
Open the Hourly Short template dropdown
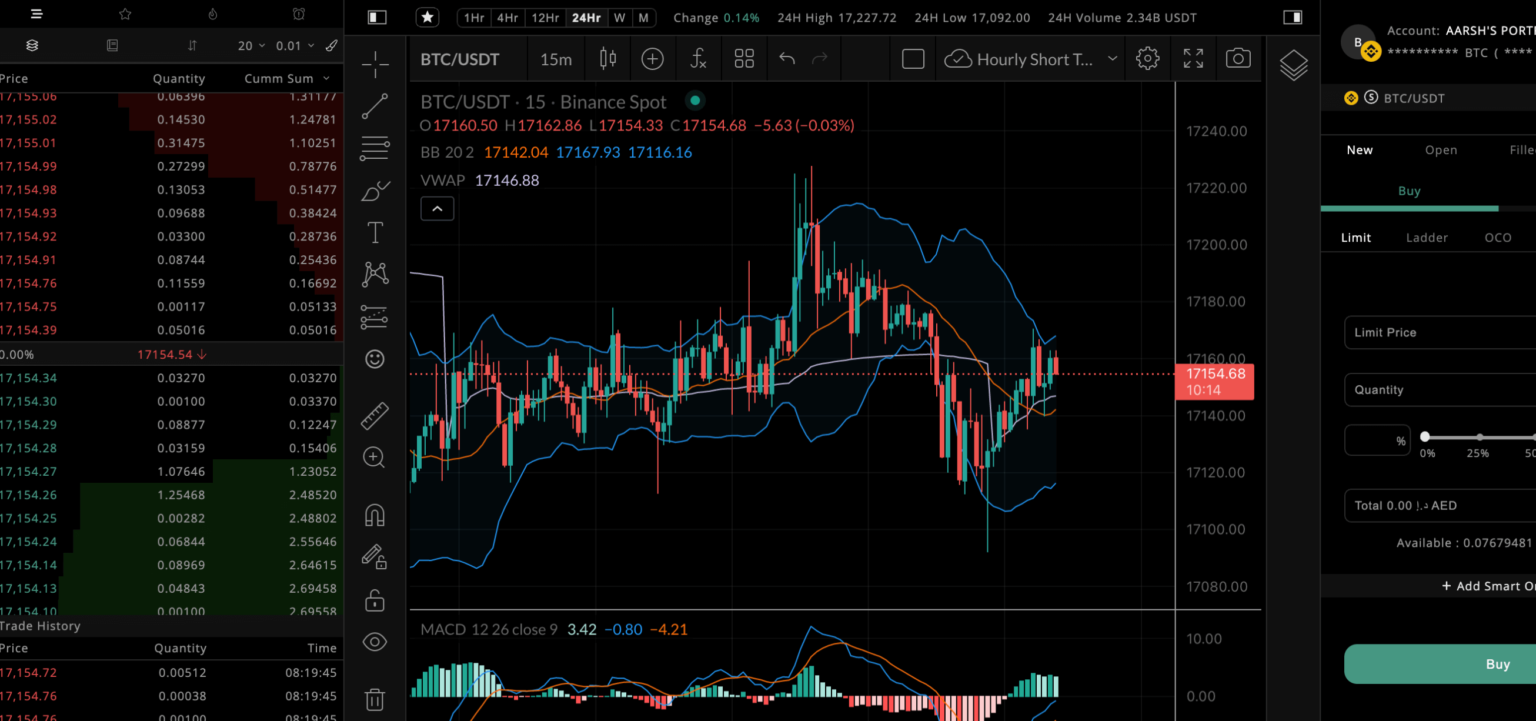pos(1030,58)
